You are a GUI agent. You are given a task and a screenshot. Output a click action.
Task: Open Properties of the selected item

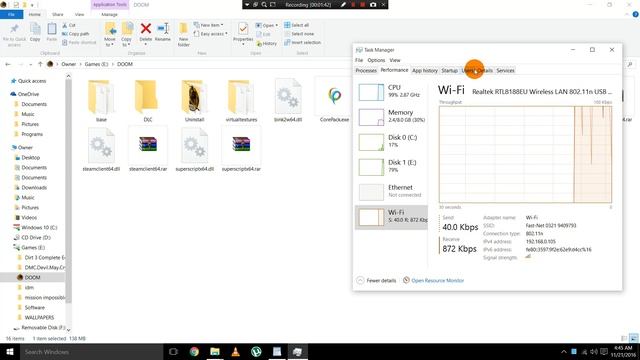pos(243,33)
